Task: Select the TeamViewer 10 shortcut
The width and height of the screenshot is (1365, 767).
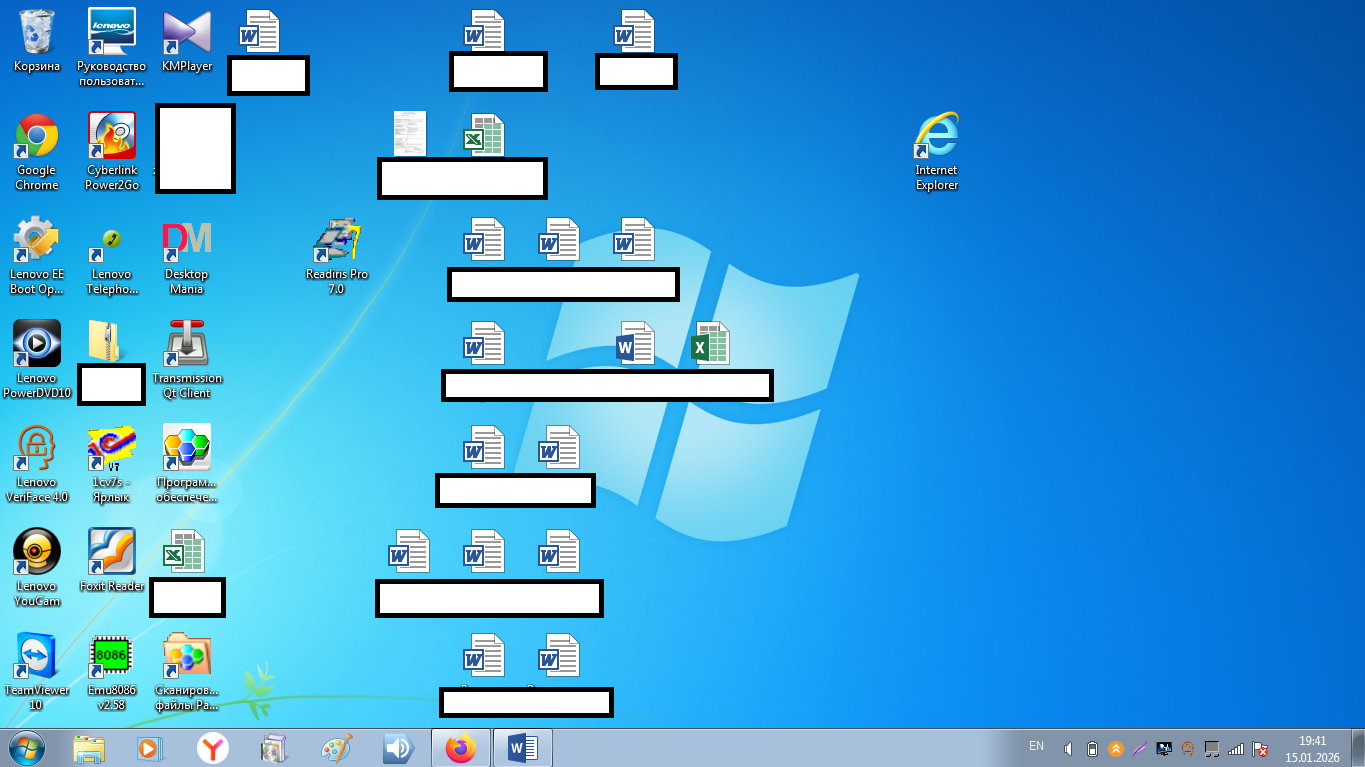Action: (37, 672)
